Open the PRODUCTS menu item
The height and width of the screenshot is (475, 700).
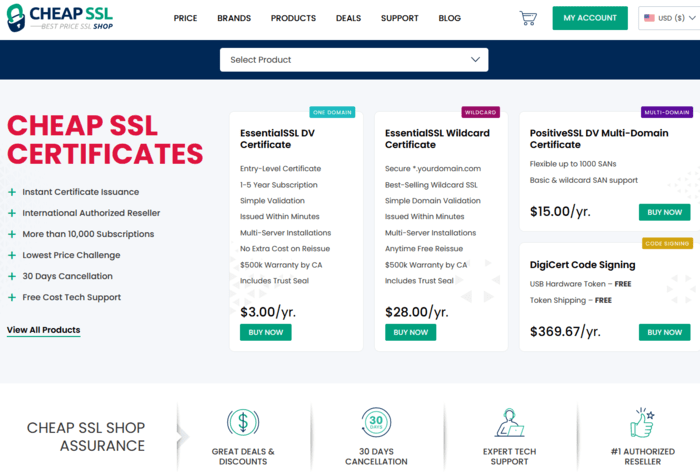[293, 18]
